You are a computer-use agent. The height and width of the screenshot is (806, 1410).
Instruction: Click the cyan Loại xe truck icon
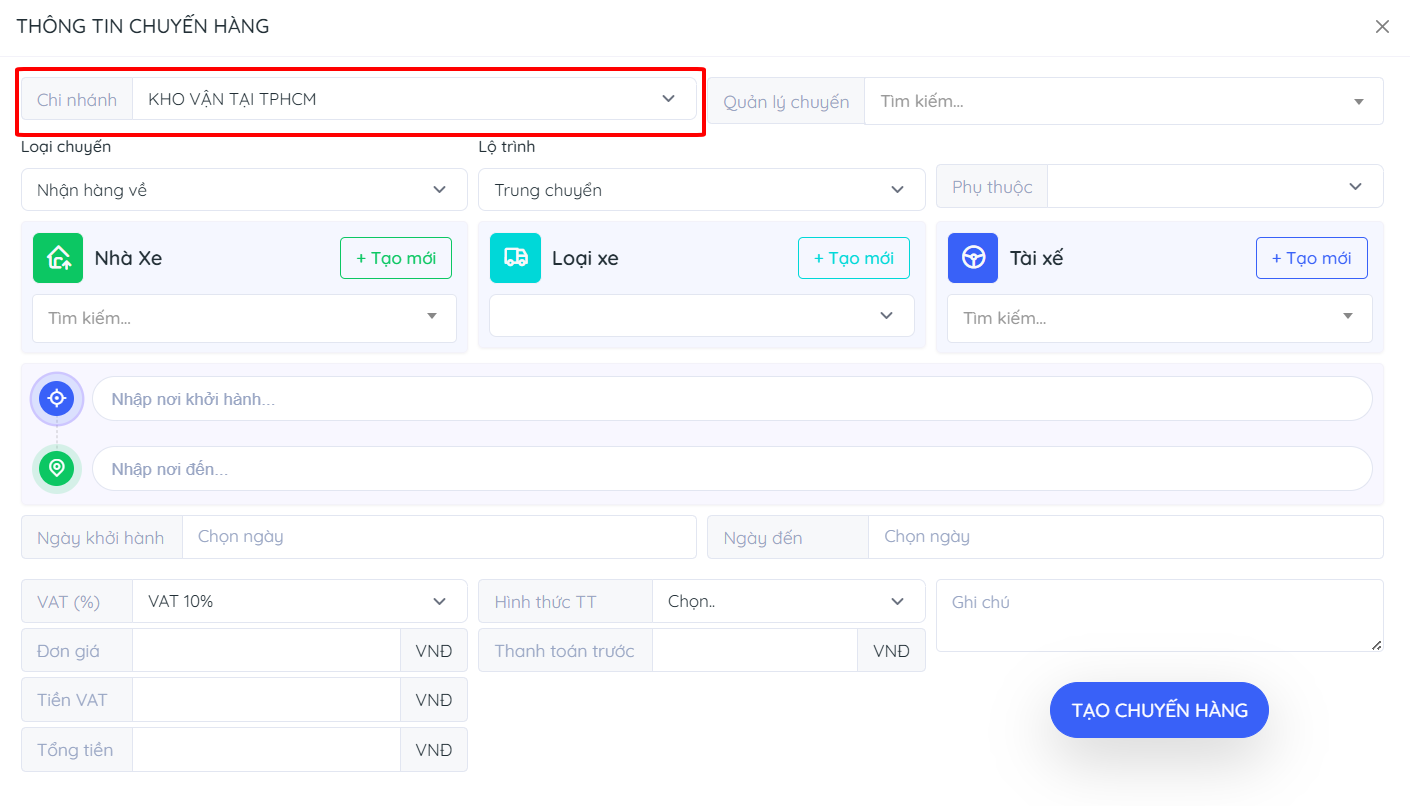[515, 258]
